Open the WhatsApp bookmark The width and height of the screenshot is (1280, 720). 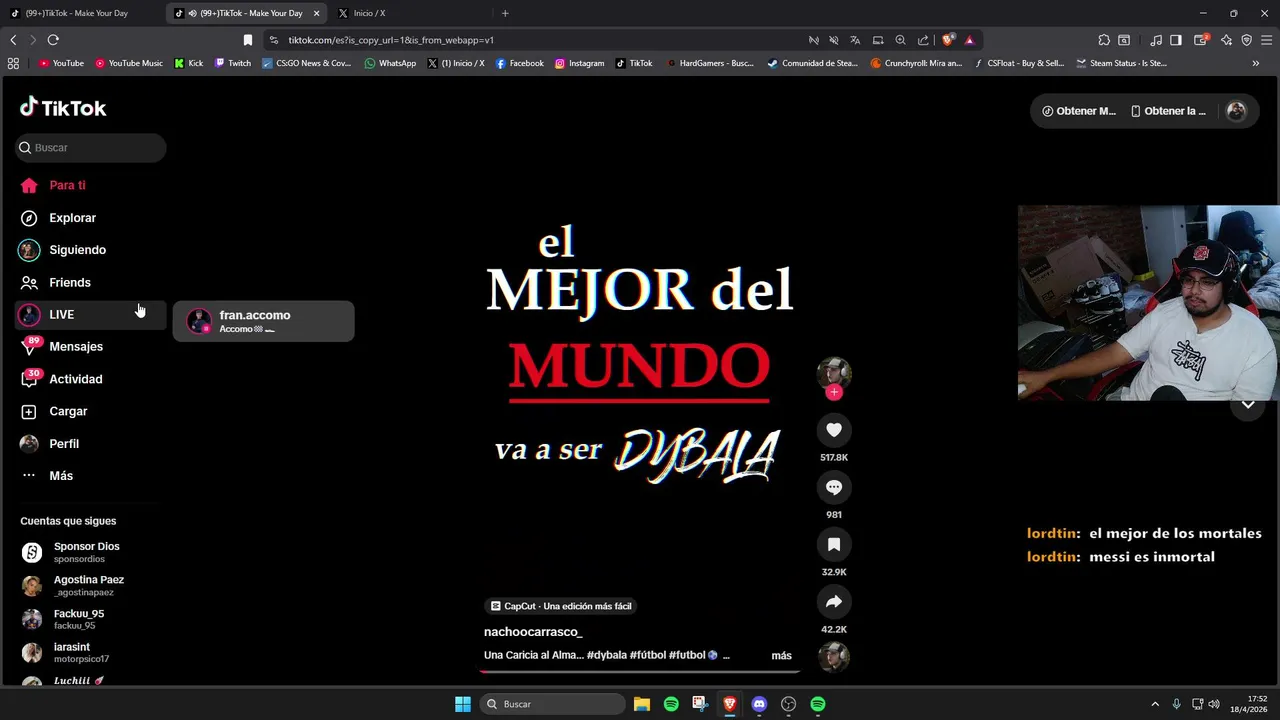[390, 63]
